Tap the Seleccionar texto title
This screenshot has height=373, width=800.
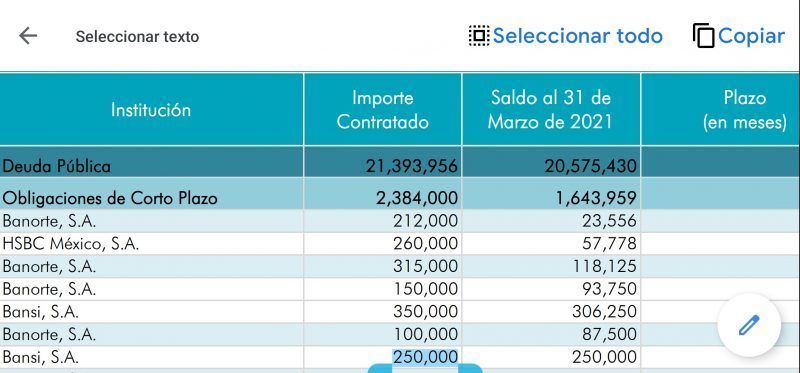click(x=137, y=37)
